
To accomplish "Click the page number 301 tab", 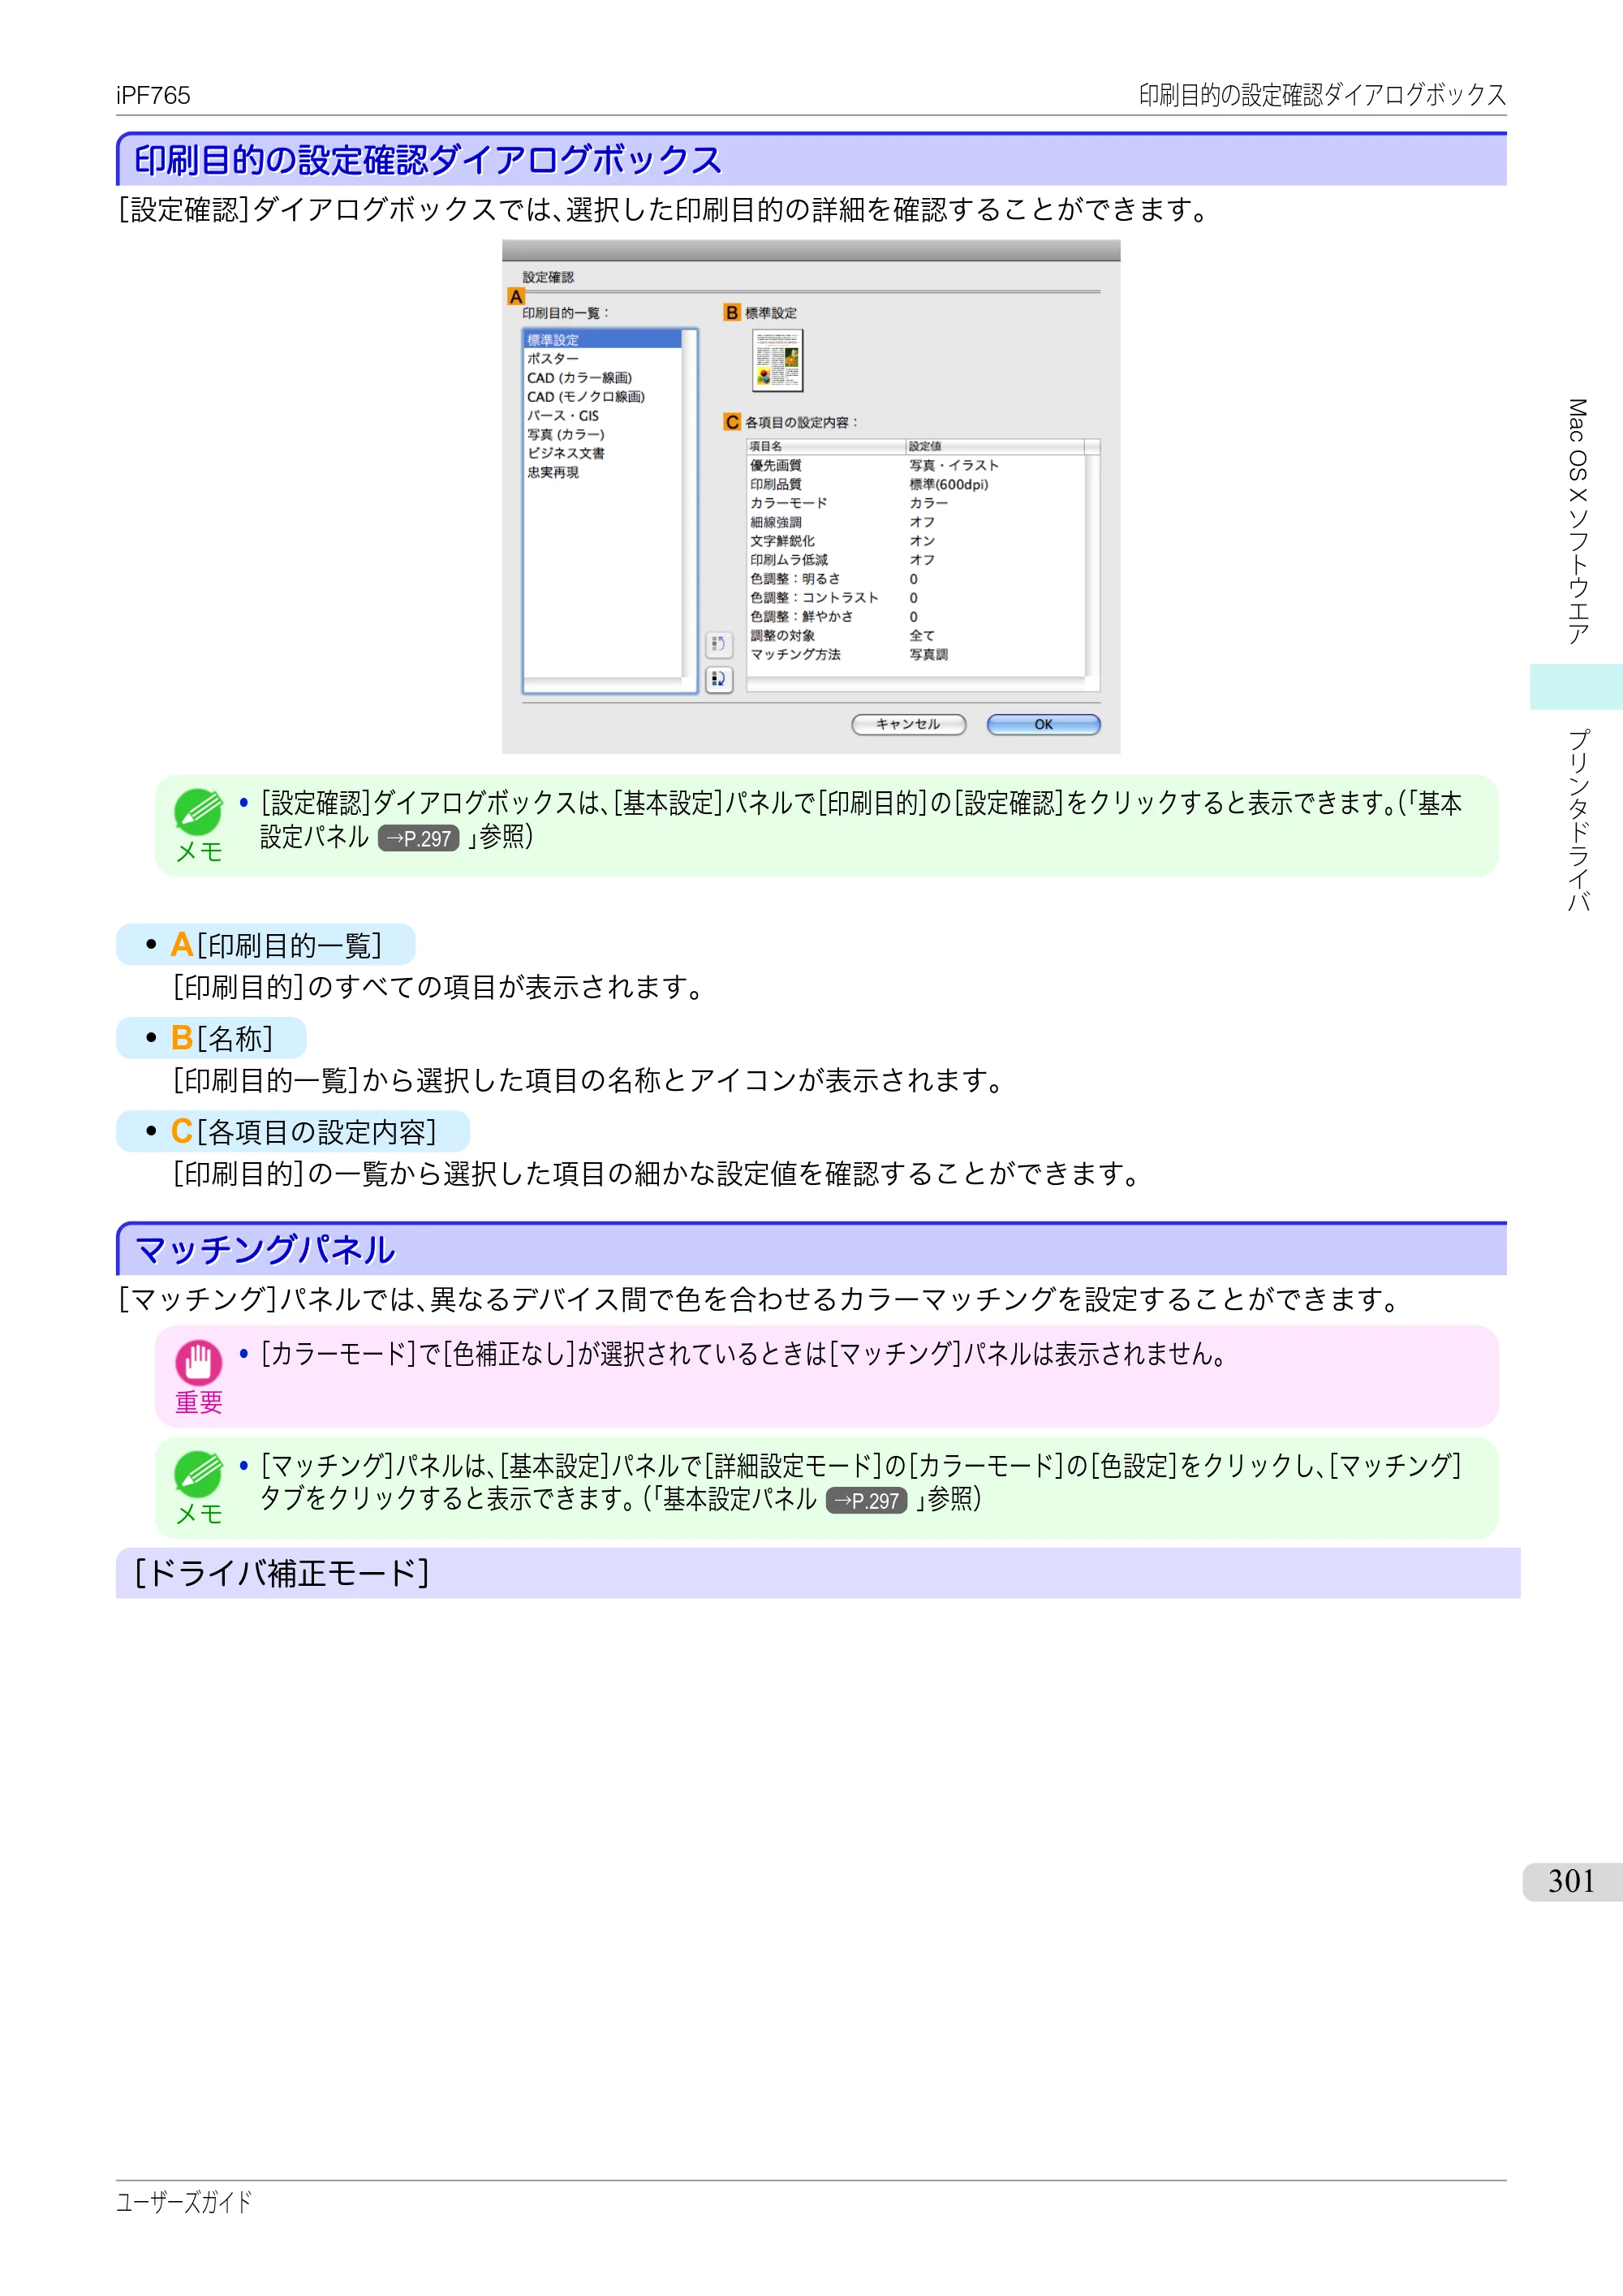I will (1572, 1881).
